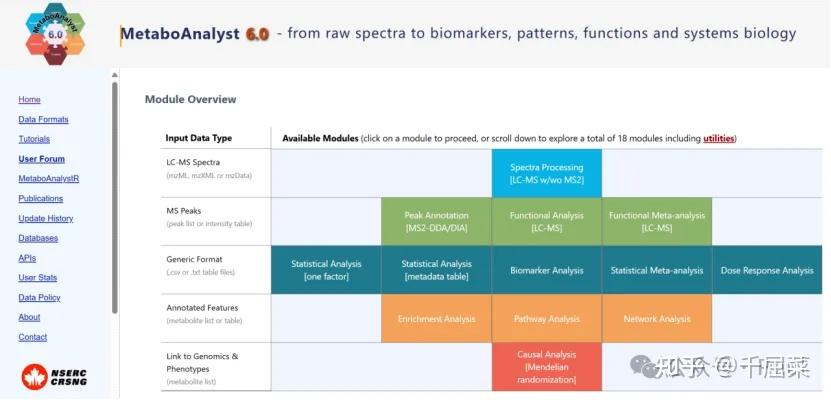This screenshot has height=400, width=831.
Task: Select Functional Analysis LC-MS module
Action: 546,221
